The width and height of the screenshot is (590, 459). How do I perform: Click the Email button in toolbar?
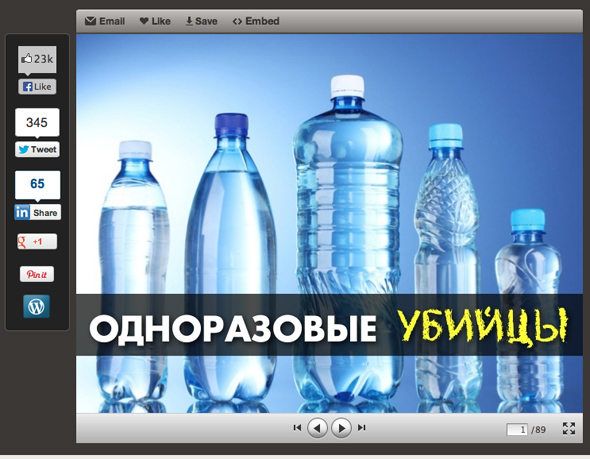(105, 21)
